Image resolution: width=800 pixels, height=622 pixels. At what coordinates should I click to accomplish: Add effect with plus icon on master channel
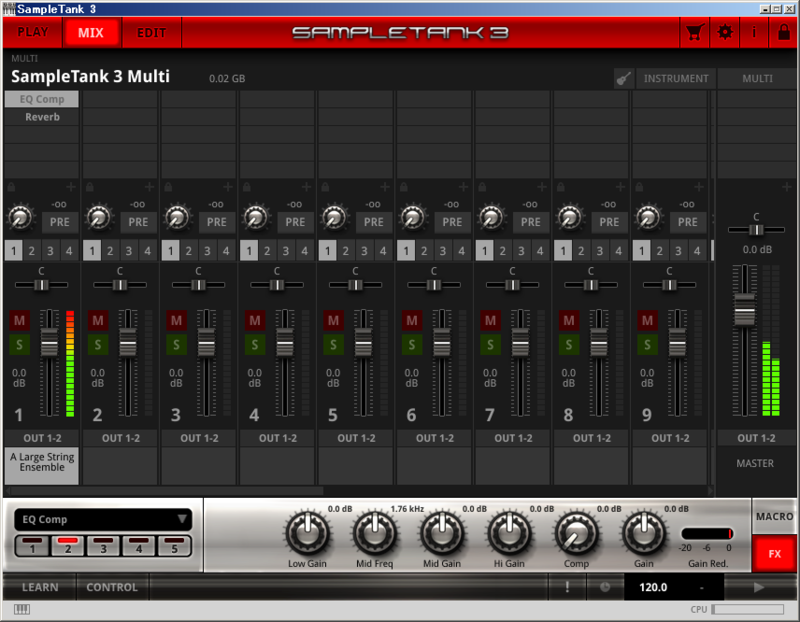pos(786,187)
